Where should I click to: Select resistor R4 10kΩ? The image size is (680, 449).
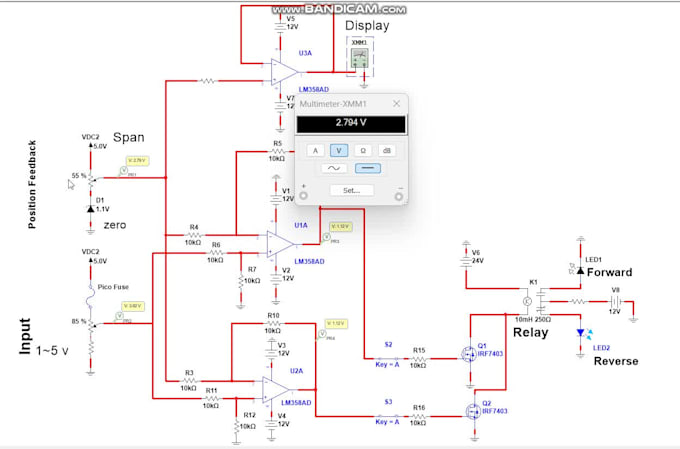pos(194,235)
